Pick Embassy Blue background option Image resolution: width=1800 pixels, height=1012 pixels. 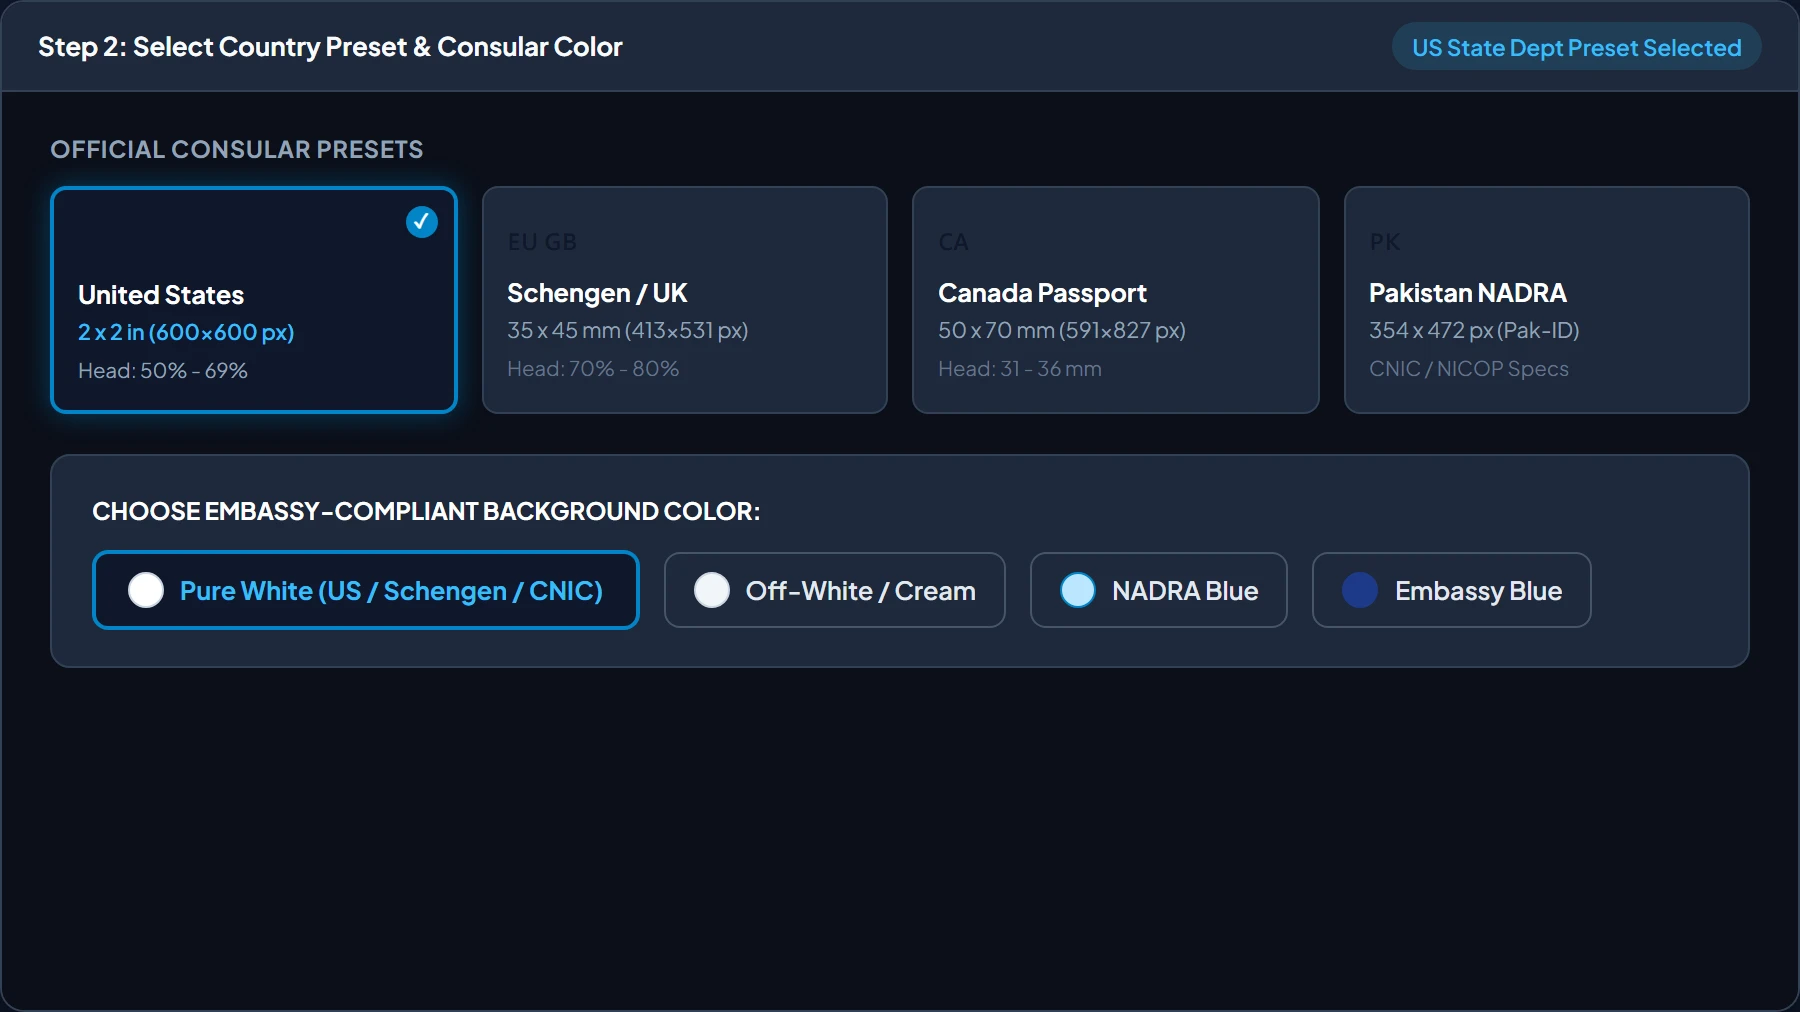(x=1452, y=590)
